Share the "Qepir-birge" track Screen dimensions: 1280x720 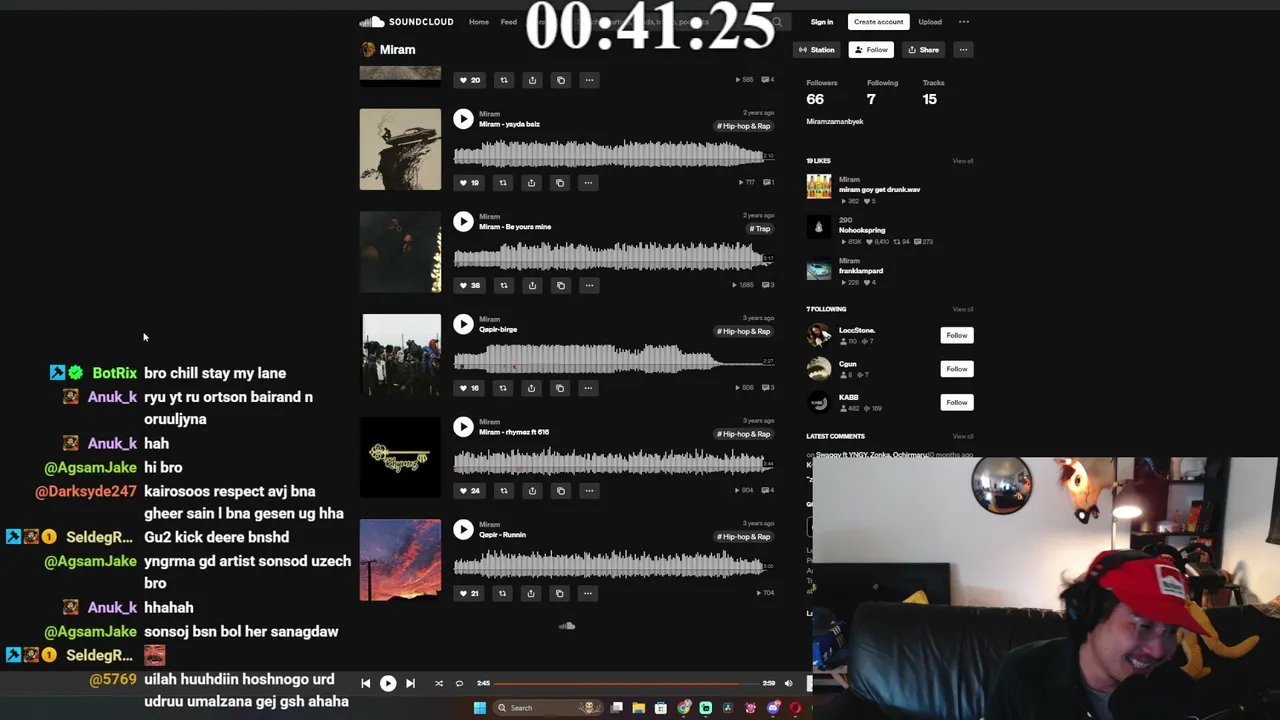[x=531, y=388]
